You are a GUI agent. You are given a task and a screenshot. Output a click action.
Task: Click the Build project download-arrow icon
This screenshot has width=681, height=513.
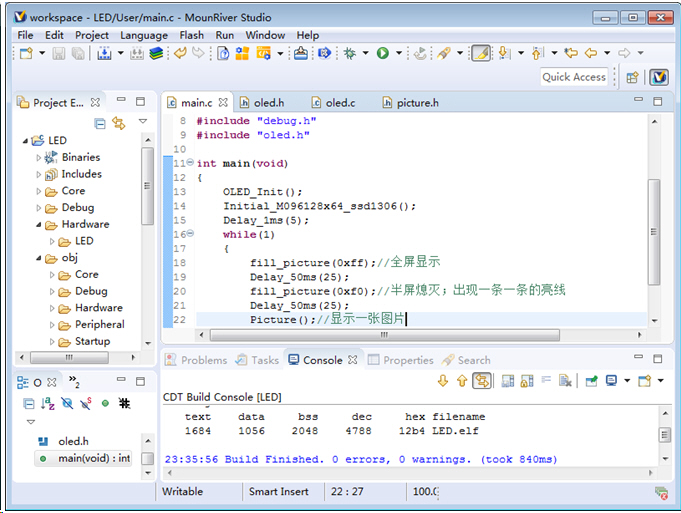tap(104, 53)
